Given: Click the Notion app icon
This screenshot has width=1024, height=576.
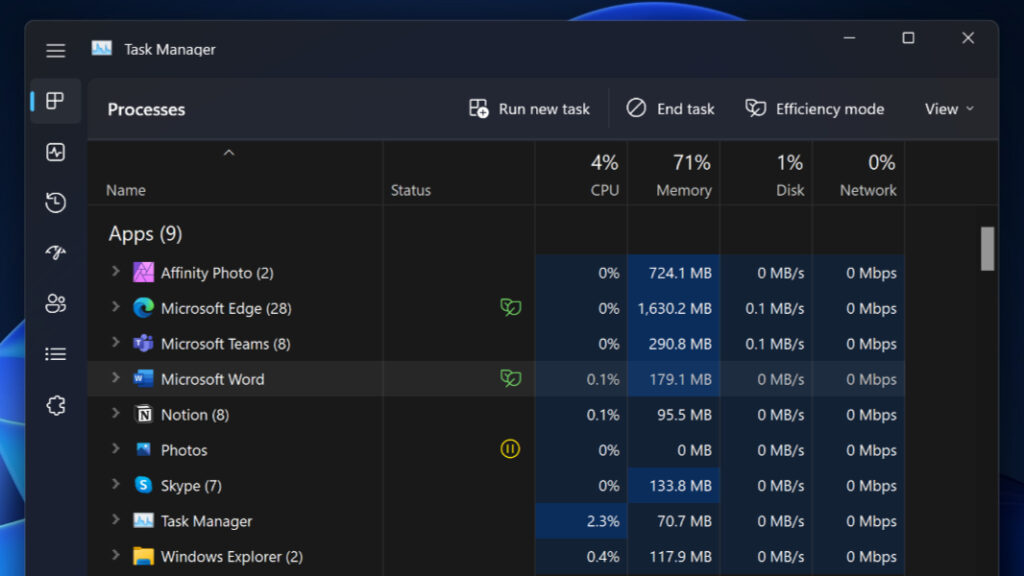Looking at the screenshot, I should [x=143, y=414].
